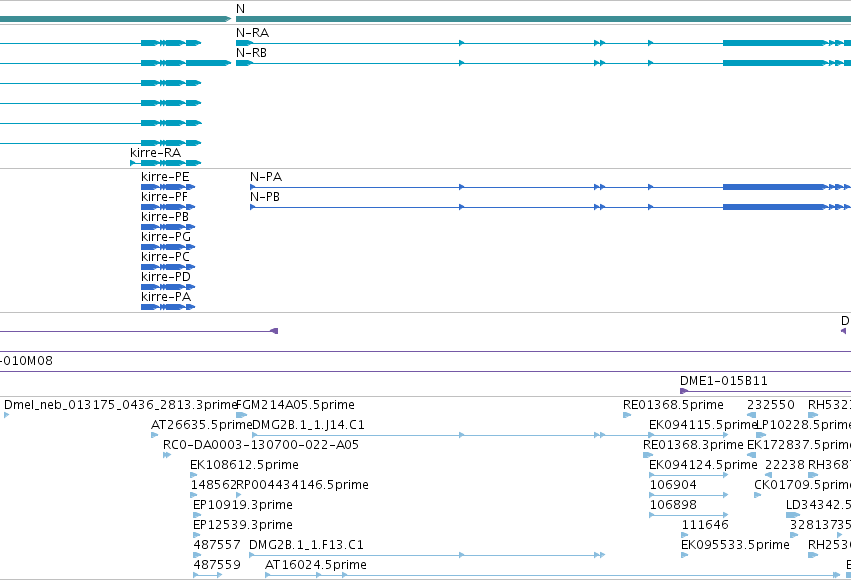
Task: Click the N-PA protein label
Action: click(266, 177)
